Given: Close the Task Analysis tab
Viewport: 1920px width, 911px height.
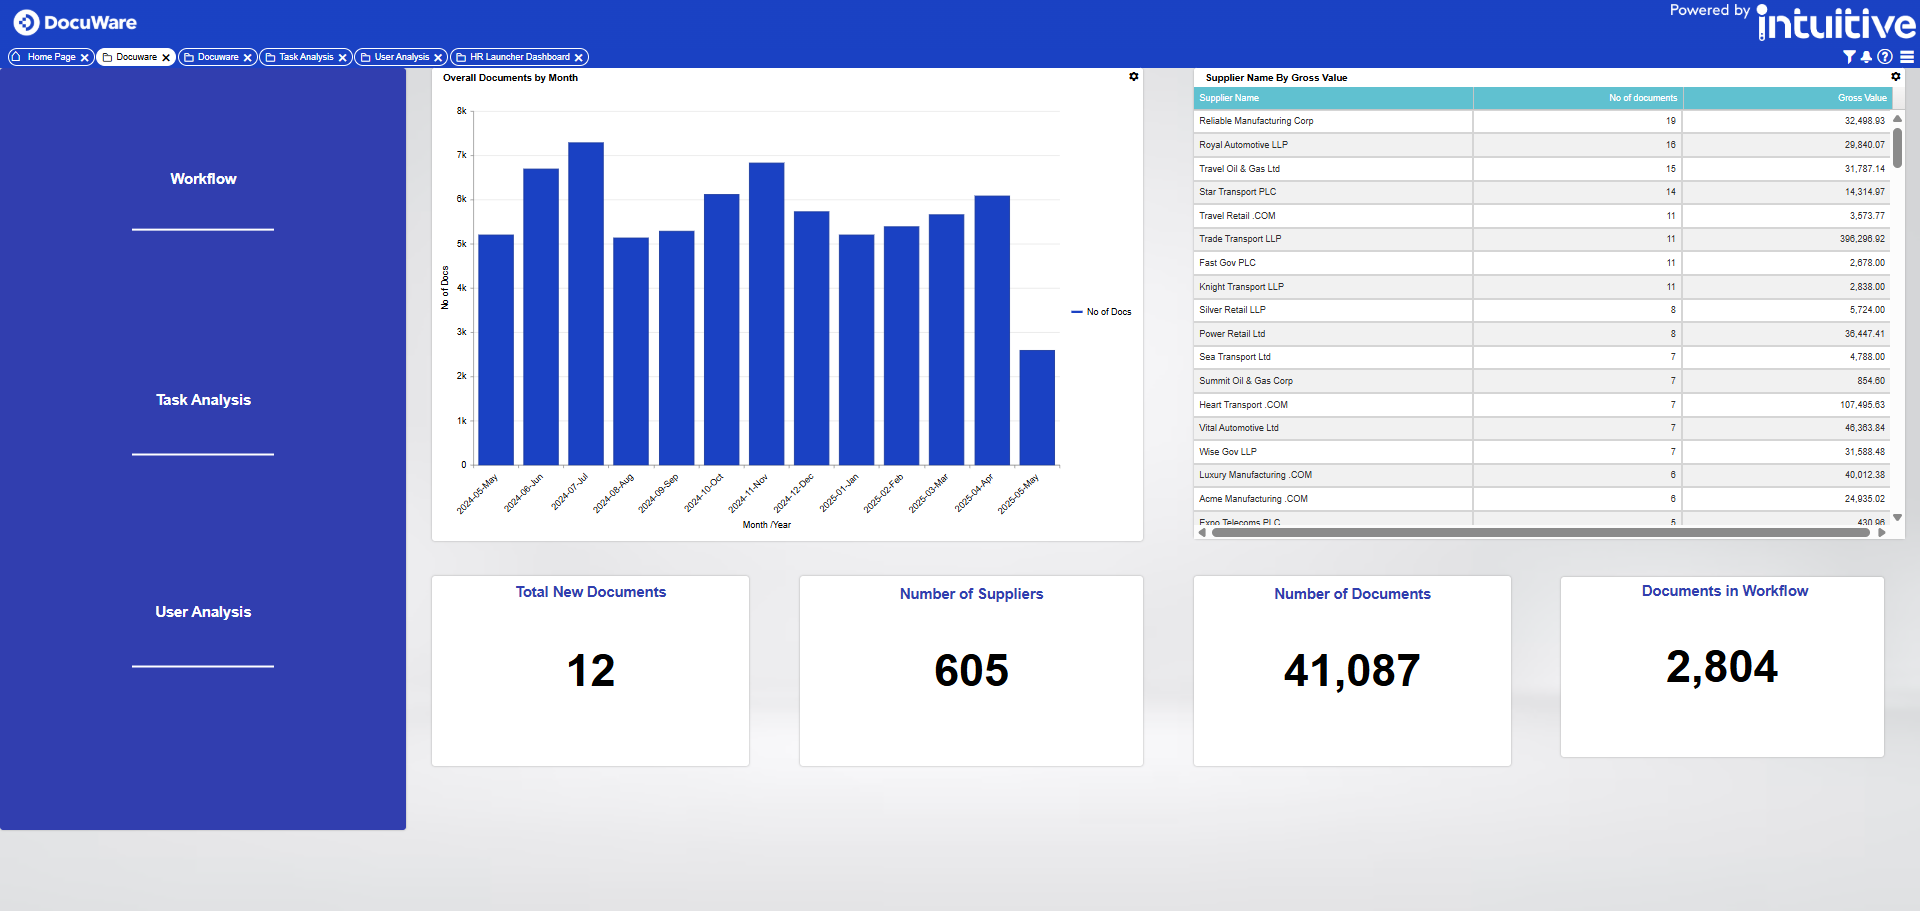Looking at the screenshot, I should 342,58.
